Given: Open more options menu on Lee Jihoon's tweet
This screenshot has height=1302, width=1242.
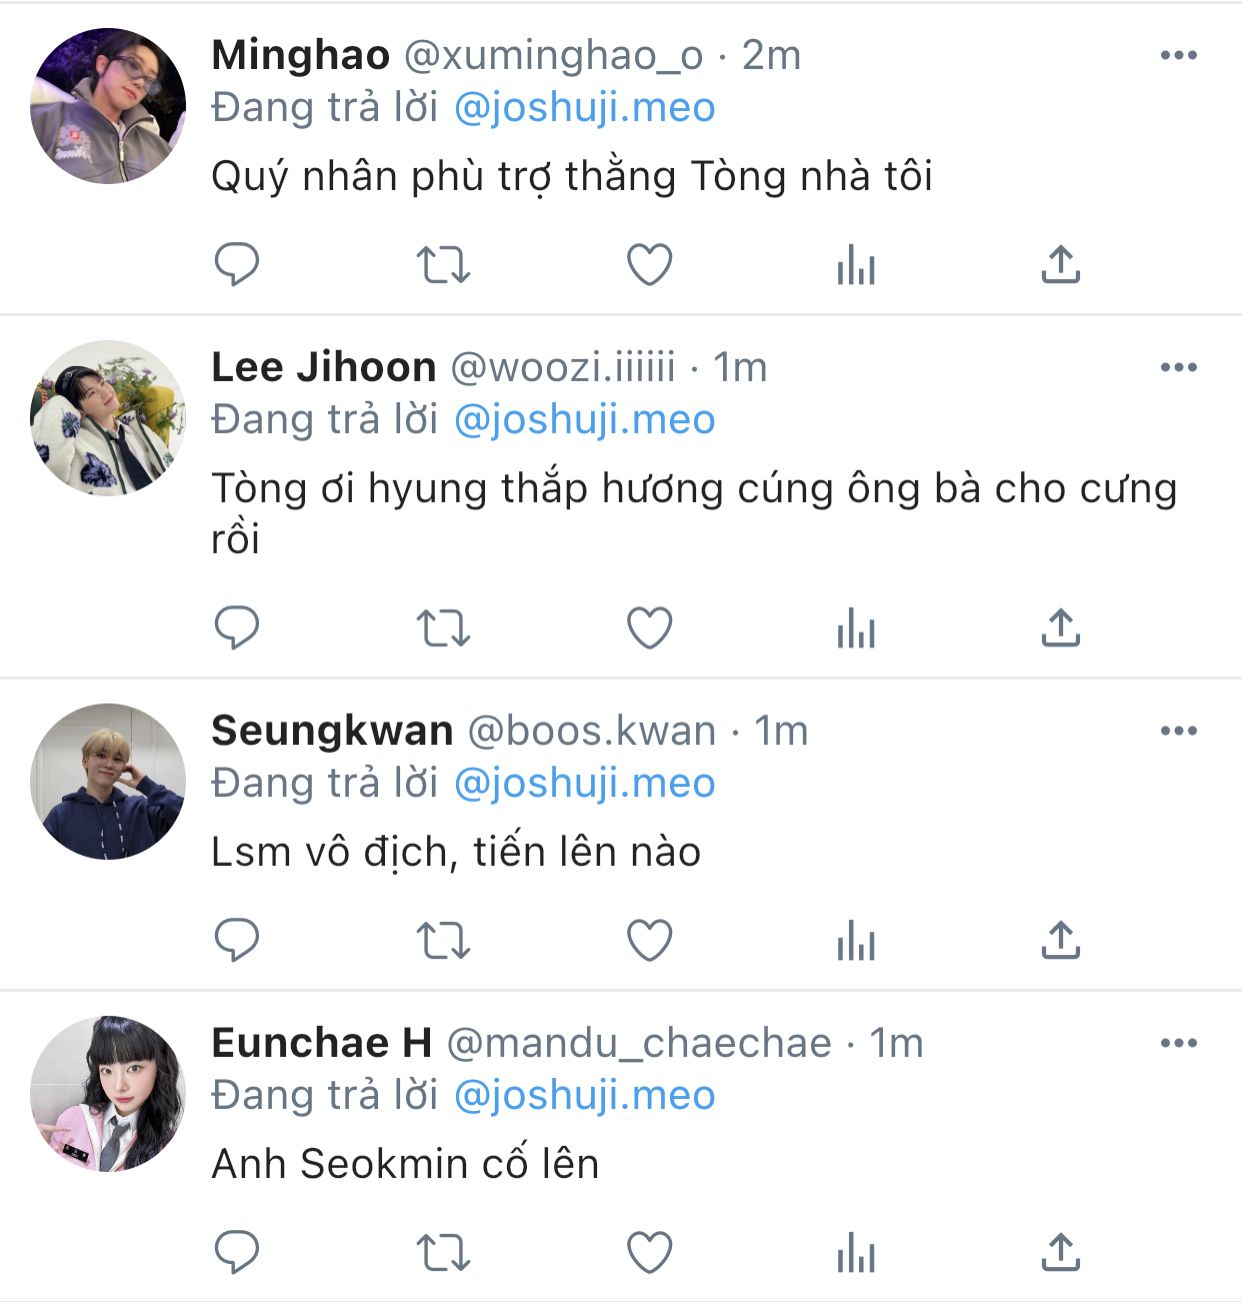Looking at the screenshot, I should tap(1179, 367).
